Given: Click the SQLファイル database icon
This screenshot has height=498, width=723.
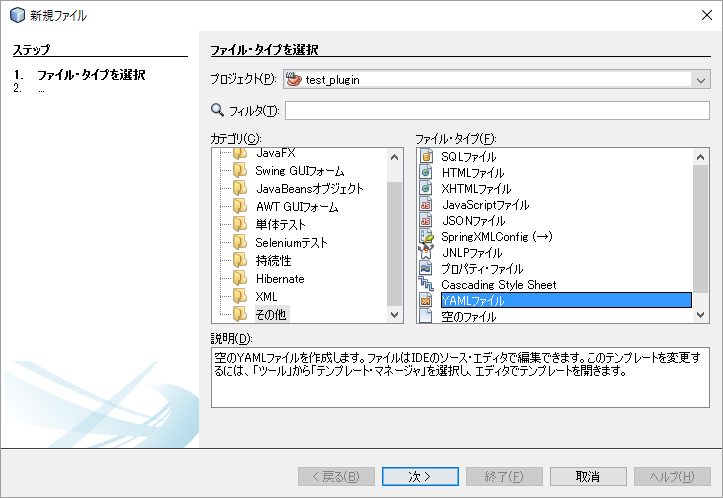Looking at the screenshot, I should pyautogui.click(x=426, y=157).
